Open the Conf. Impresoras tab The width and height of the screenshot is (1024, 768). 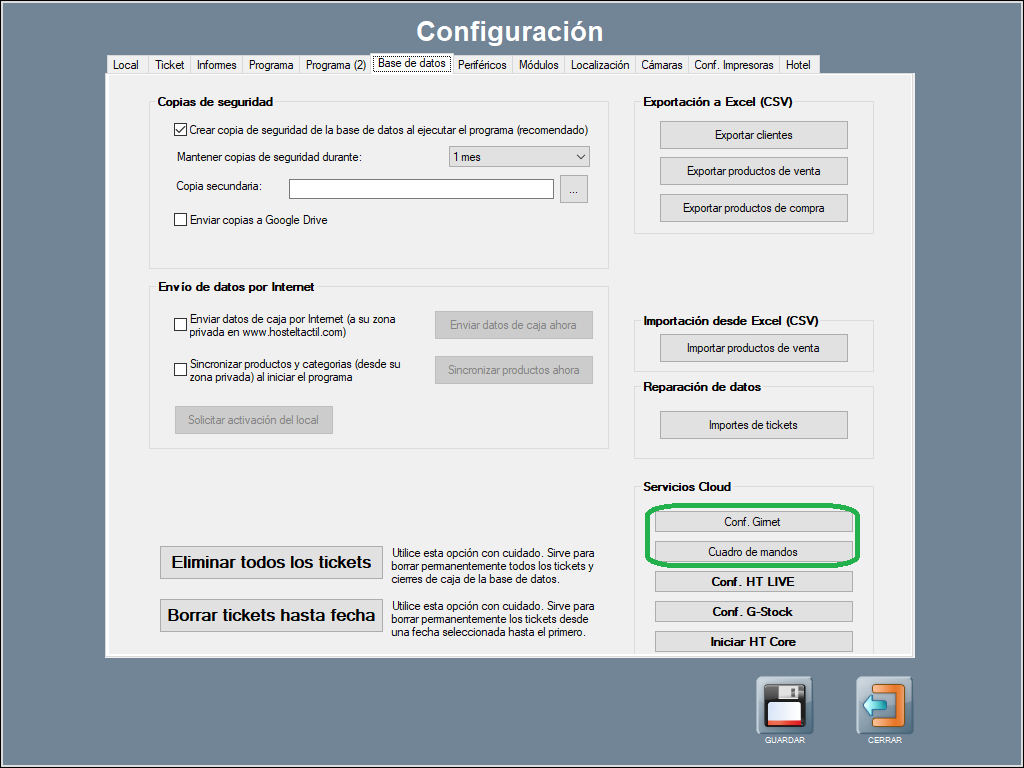pyautogui.click(x=734, y=65)
